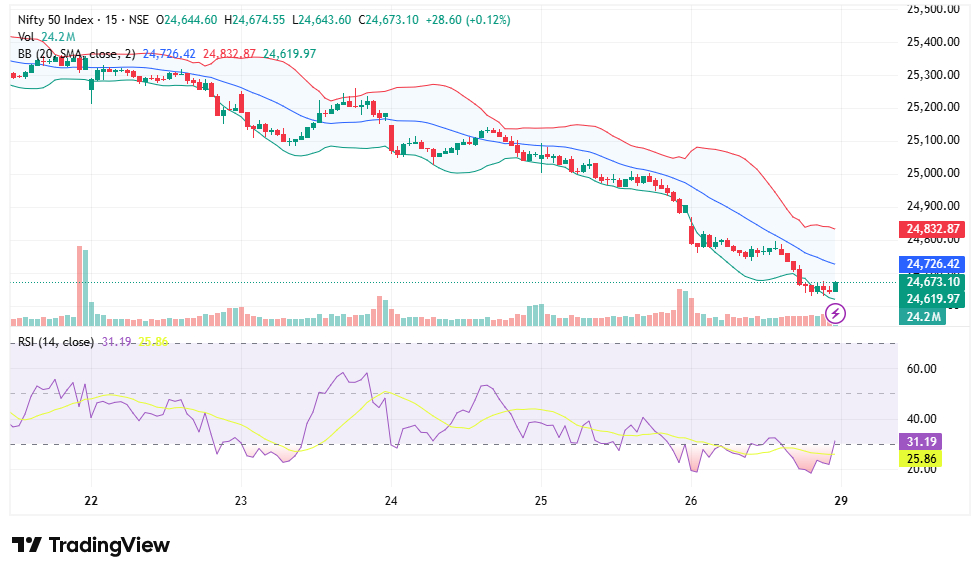The width and height of the screenshot is (972, 575).
Task: Click the green last price tag 24,673.10
Action: pyautogui.click(x=933, y=282)
